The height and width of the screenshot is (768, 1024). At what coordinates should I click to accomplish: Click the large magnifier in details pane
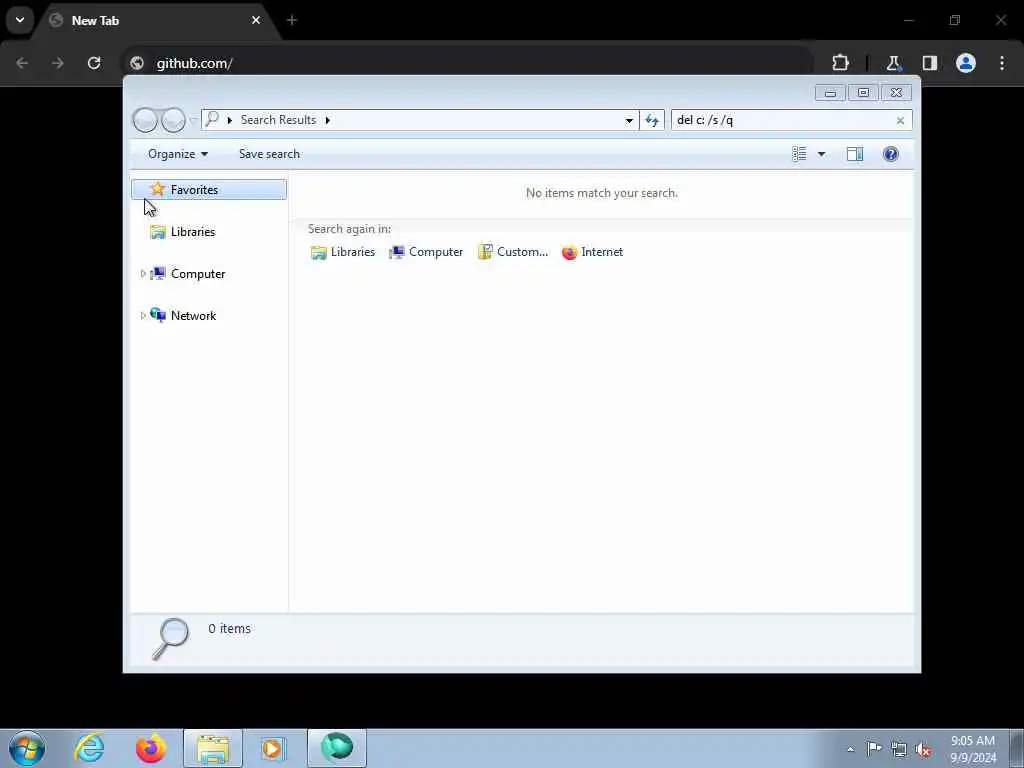(x=170, y=639)
